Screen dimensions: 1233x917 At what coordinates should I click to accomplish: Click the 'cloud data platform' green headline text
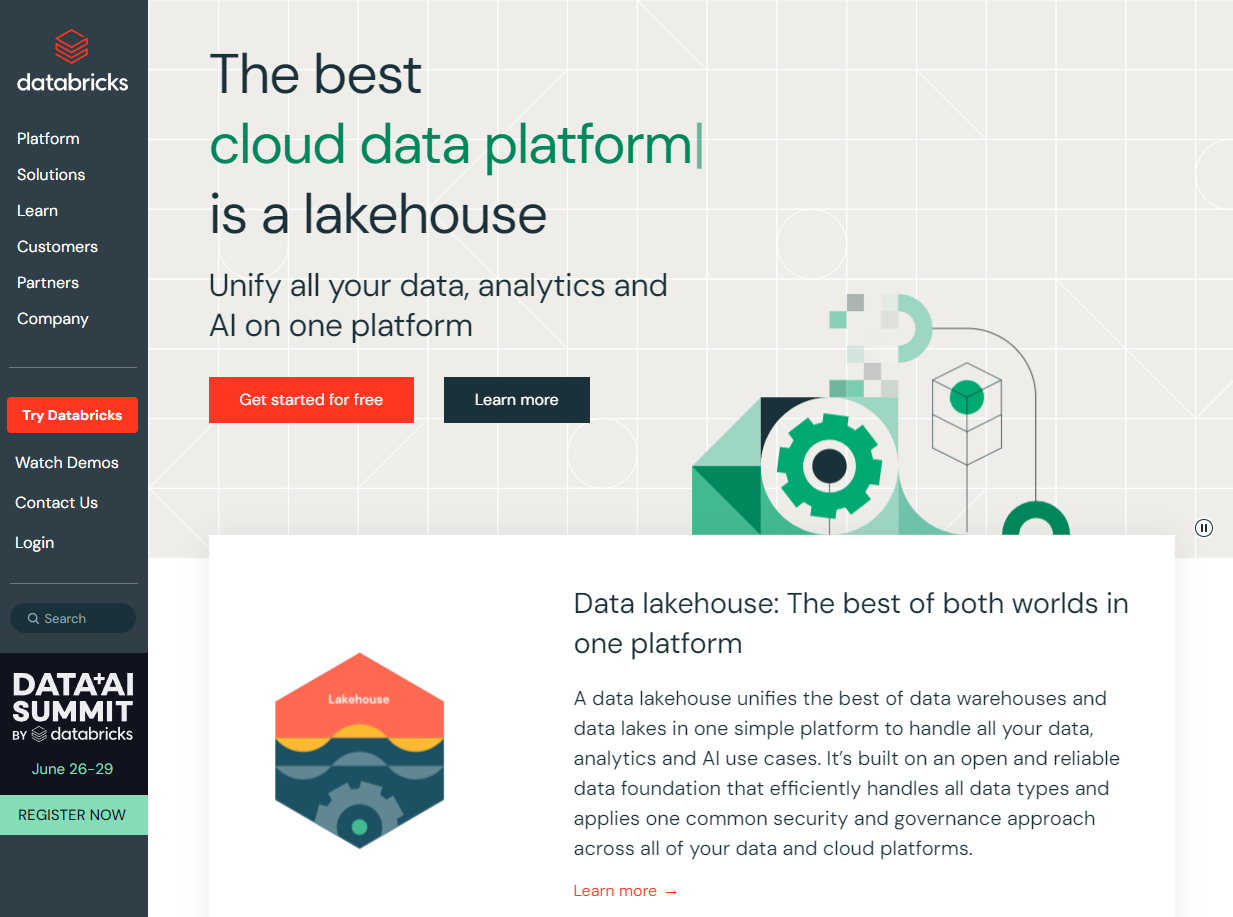click(452, 145)
